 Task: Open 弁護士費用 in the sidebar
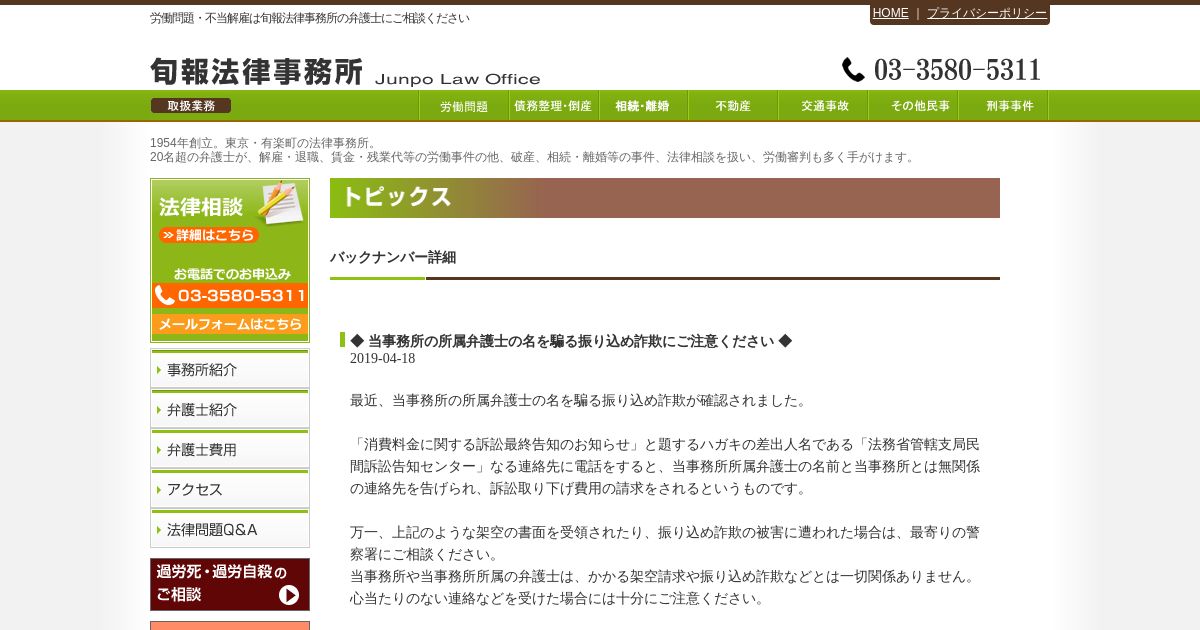coord(230,449)
